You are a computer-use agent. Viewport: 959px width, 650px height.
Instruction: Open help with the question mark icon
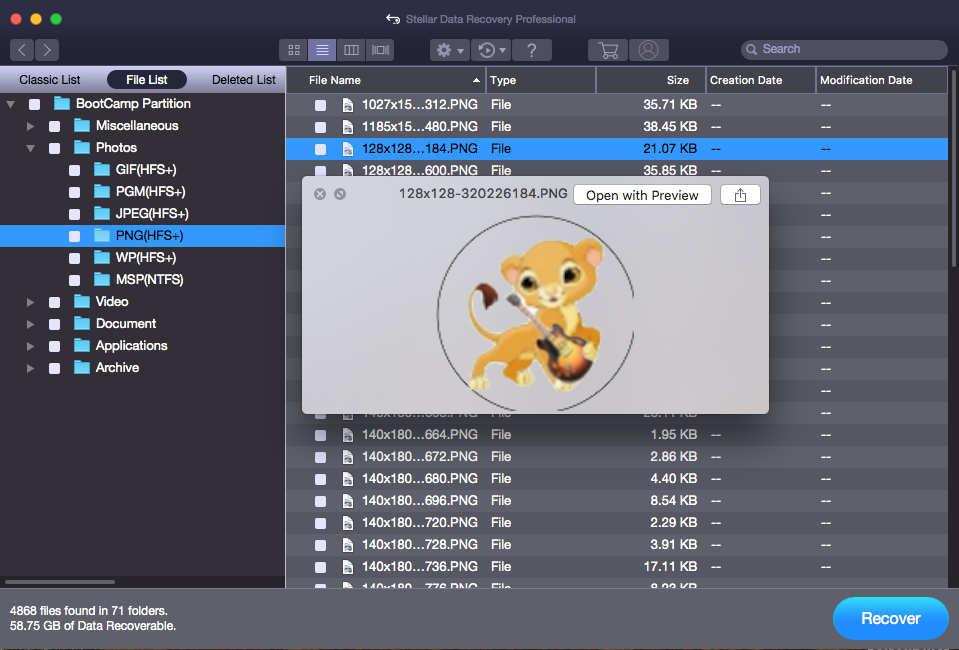pyautogui.click(x=531, y=50)
